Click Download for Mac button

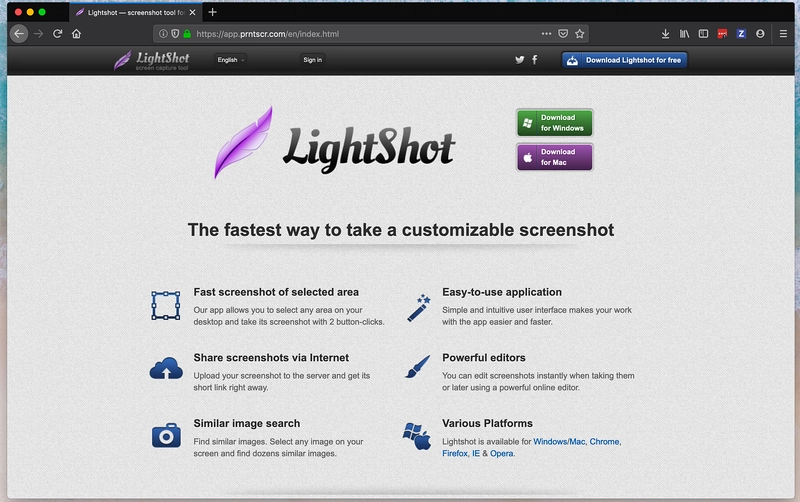[x=555, y=157]
